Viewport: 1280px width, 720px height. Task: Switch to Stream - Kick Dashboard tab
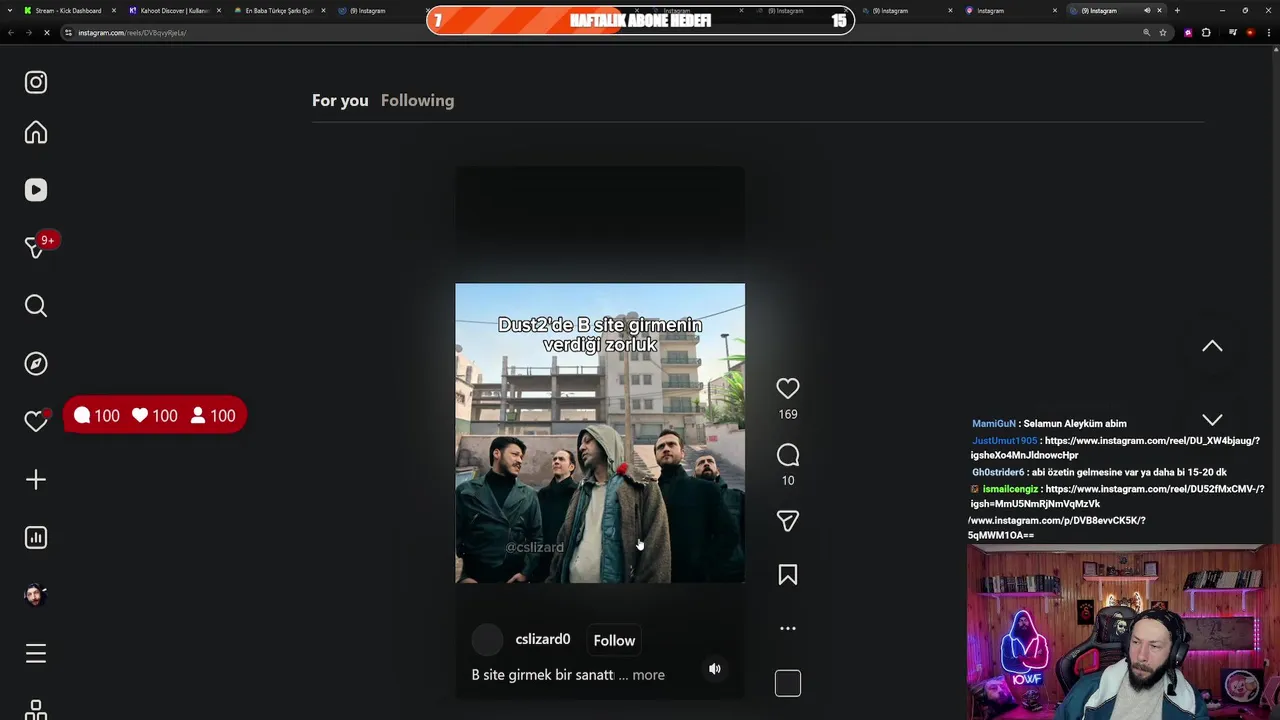(x=68, y=10)
